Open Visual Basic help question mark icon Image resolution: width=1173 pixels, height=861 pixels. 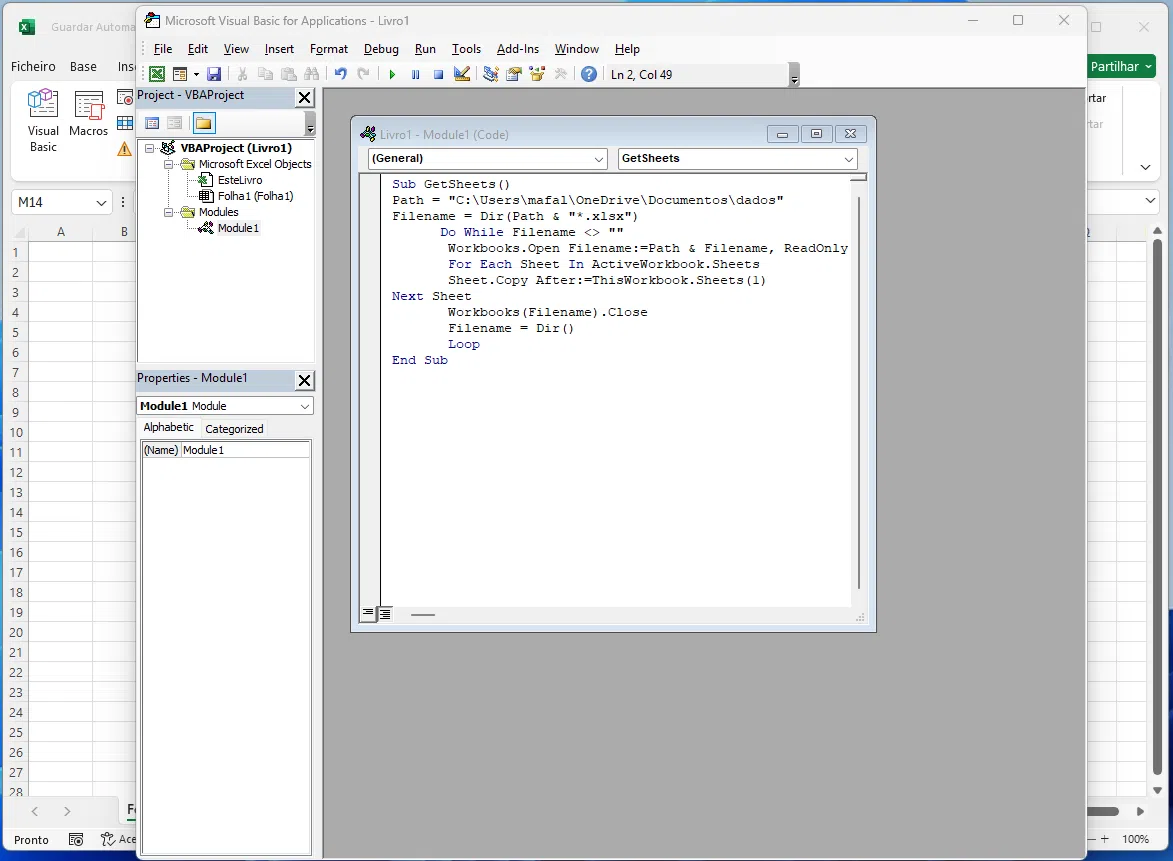(x=589, y=74)
